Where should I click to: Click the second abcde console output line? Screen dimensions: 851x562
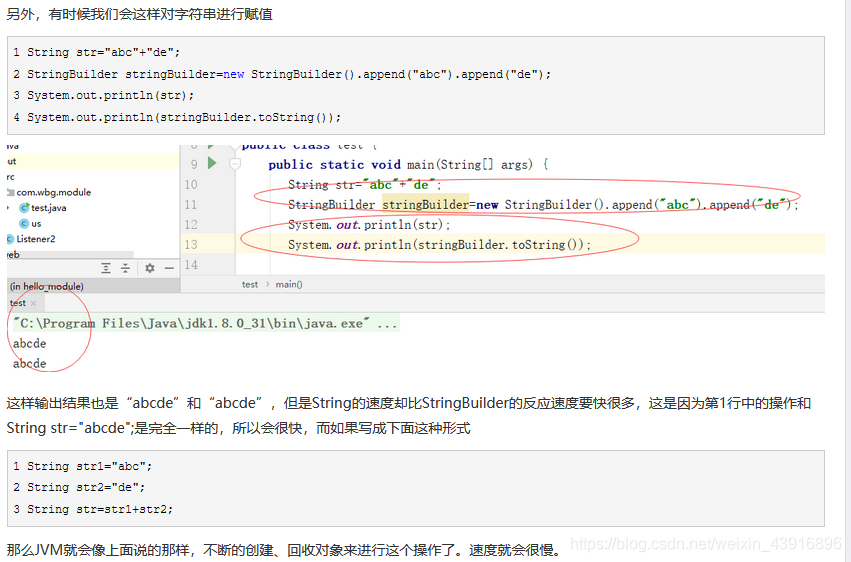tap(30, 363)
